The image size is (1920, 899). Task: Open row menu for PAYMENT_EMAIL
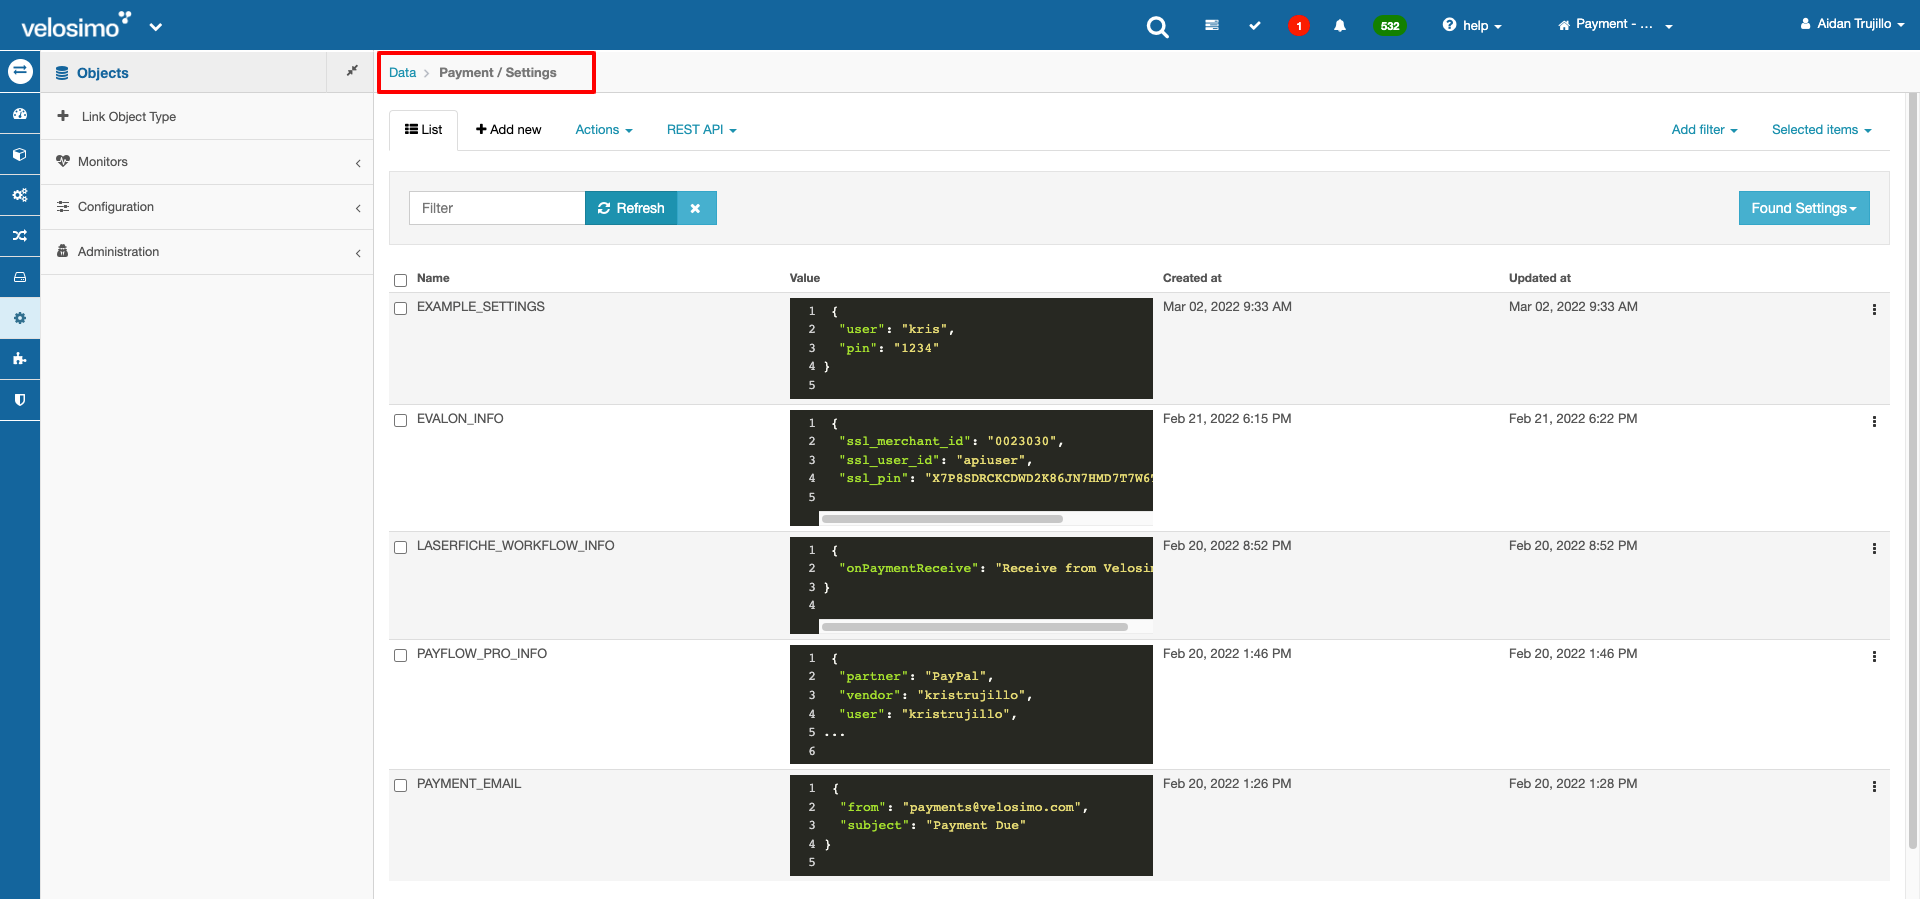click(x=1874, y=787)
